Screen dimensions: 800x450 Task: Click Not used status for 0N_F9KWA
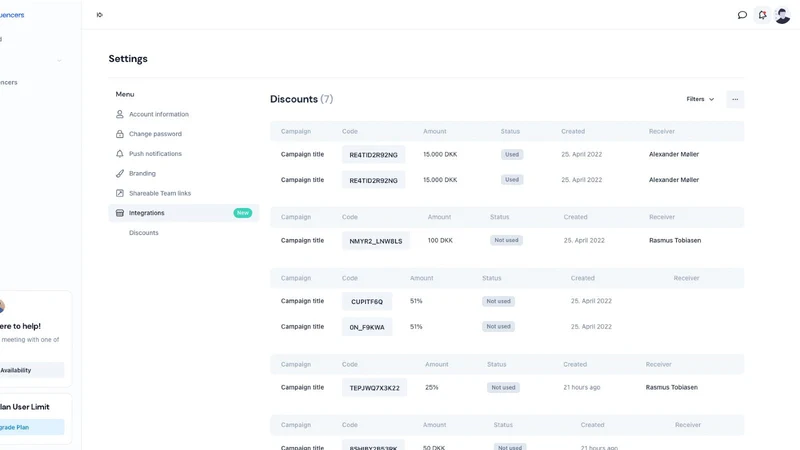point(498,327)
